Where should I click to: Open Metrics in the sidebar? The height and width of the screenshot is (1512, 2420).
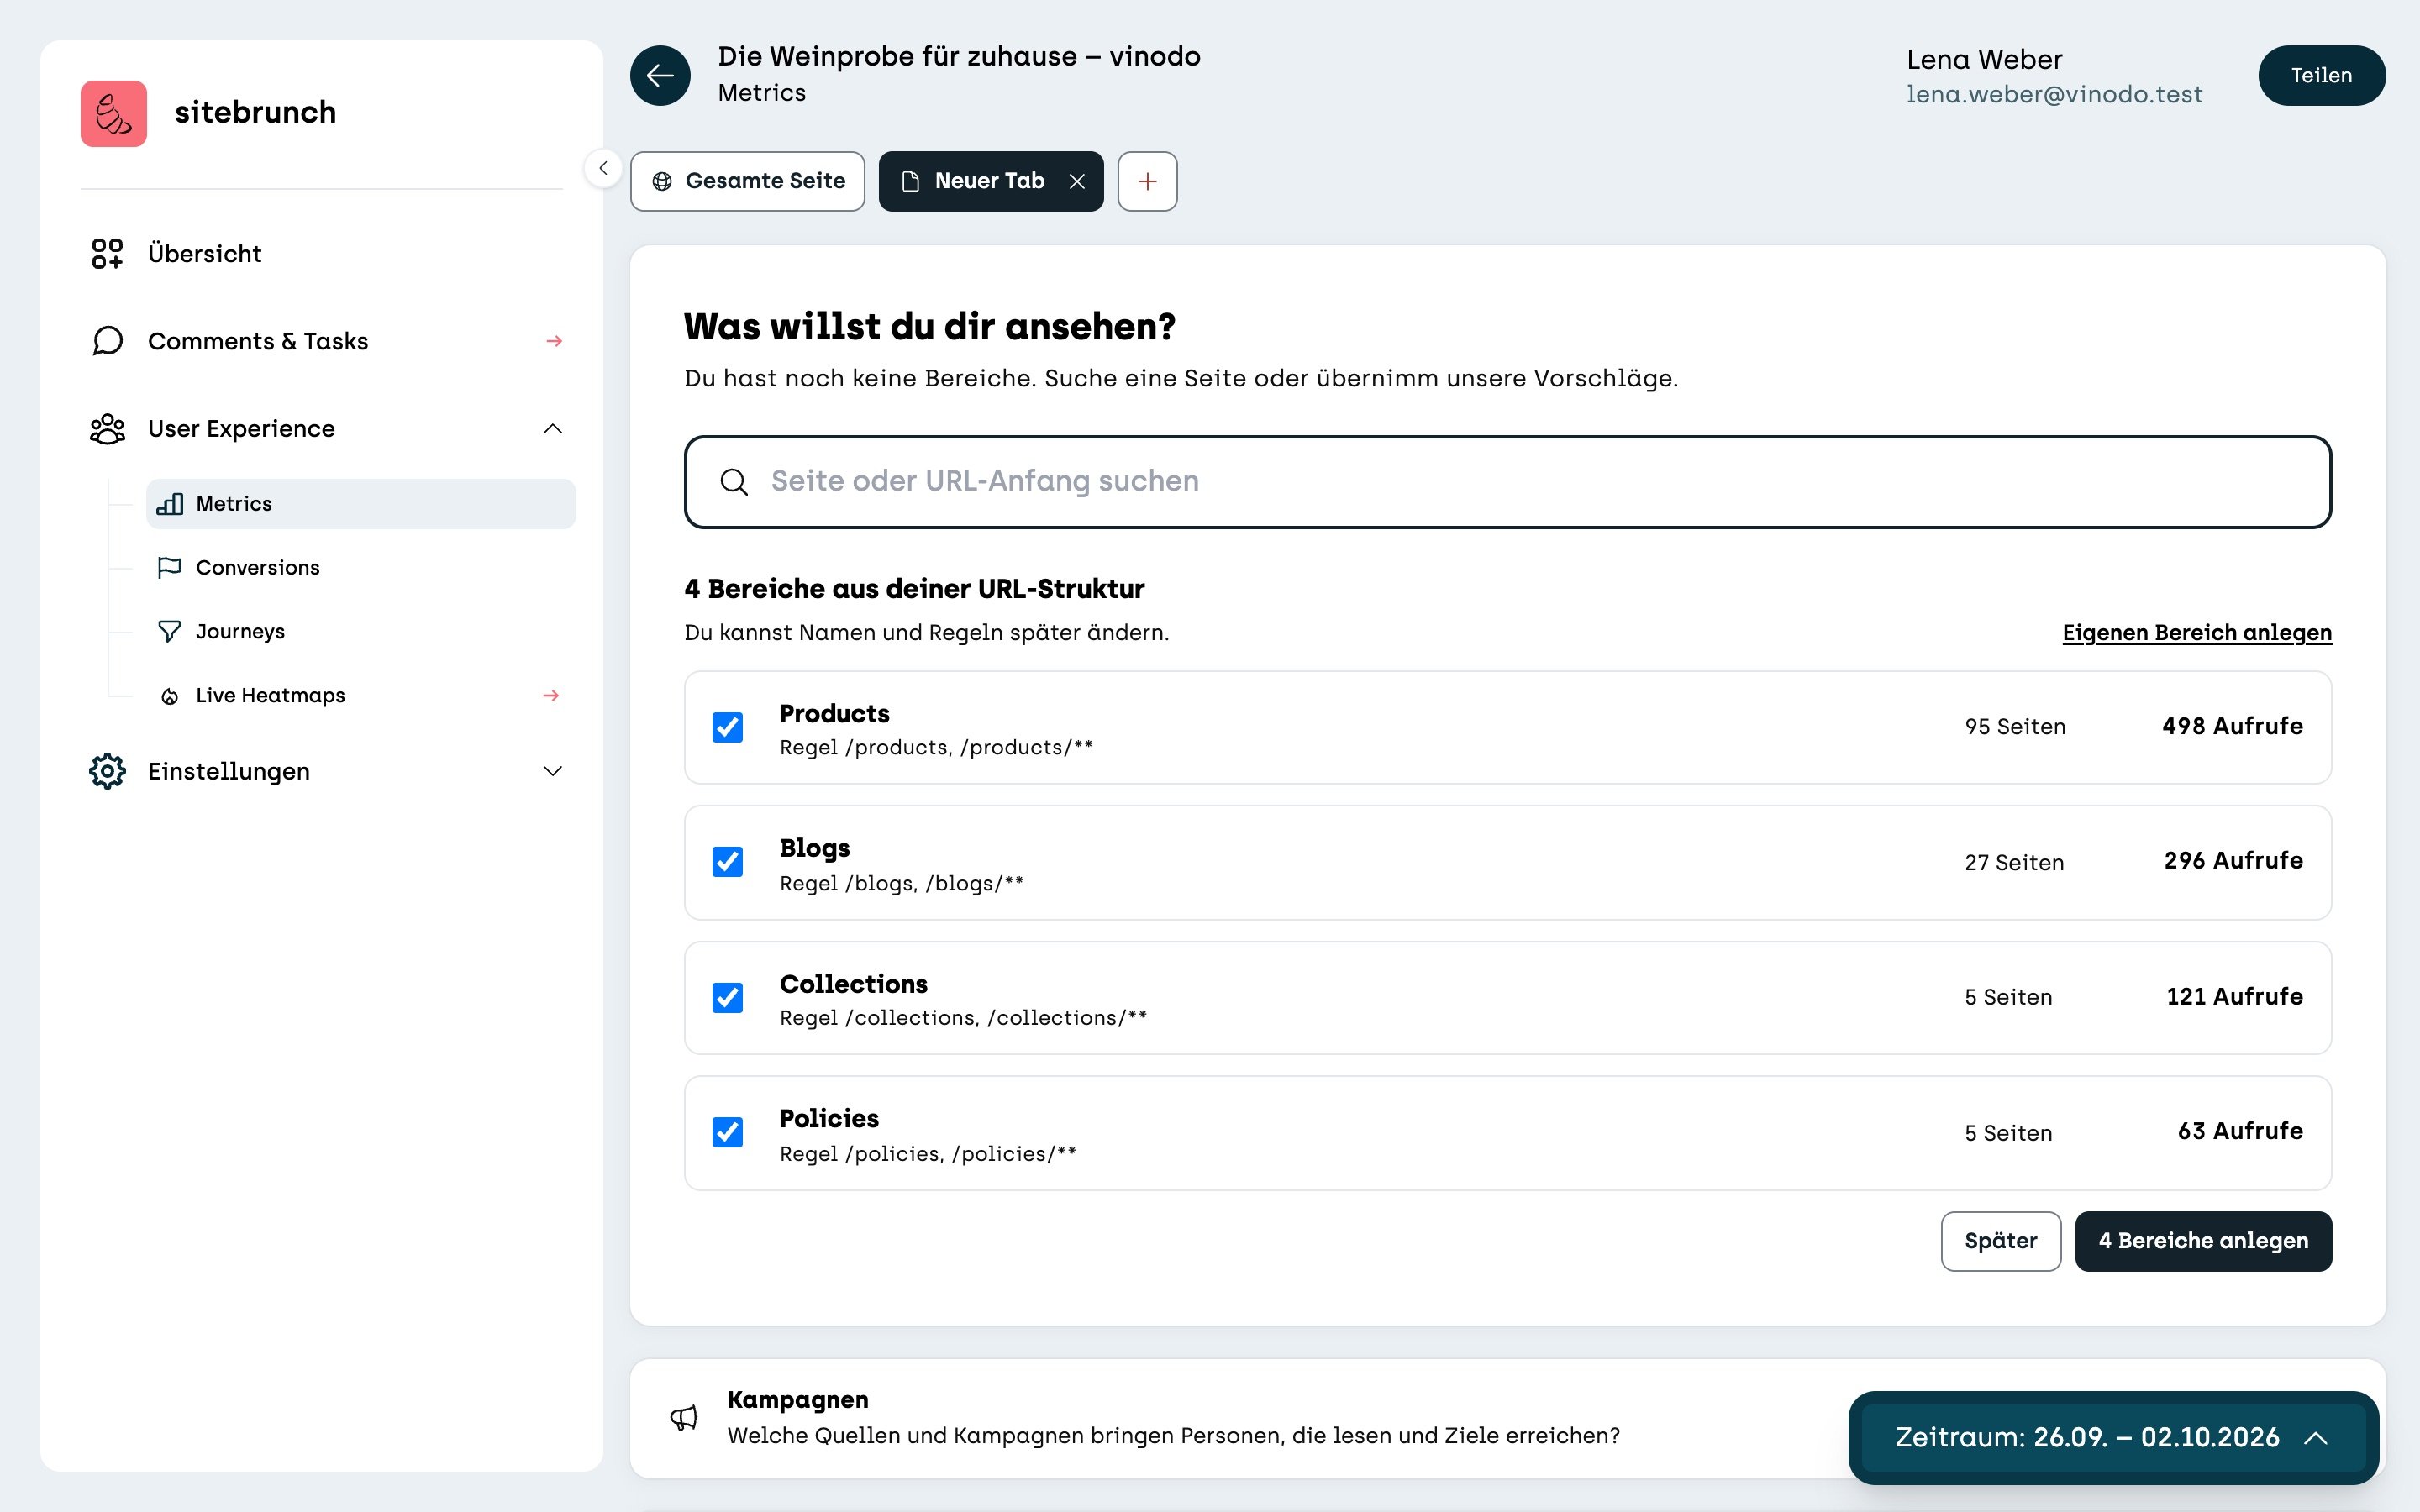coord(361,504)
